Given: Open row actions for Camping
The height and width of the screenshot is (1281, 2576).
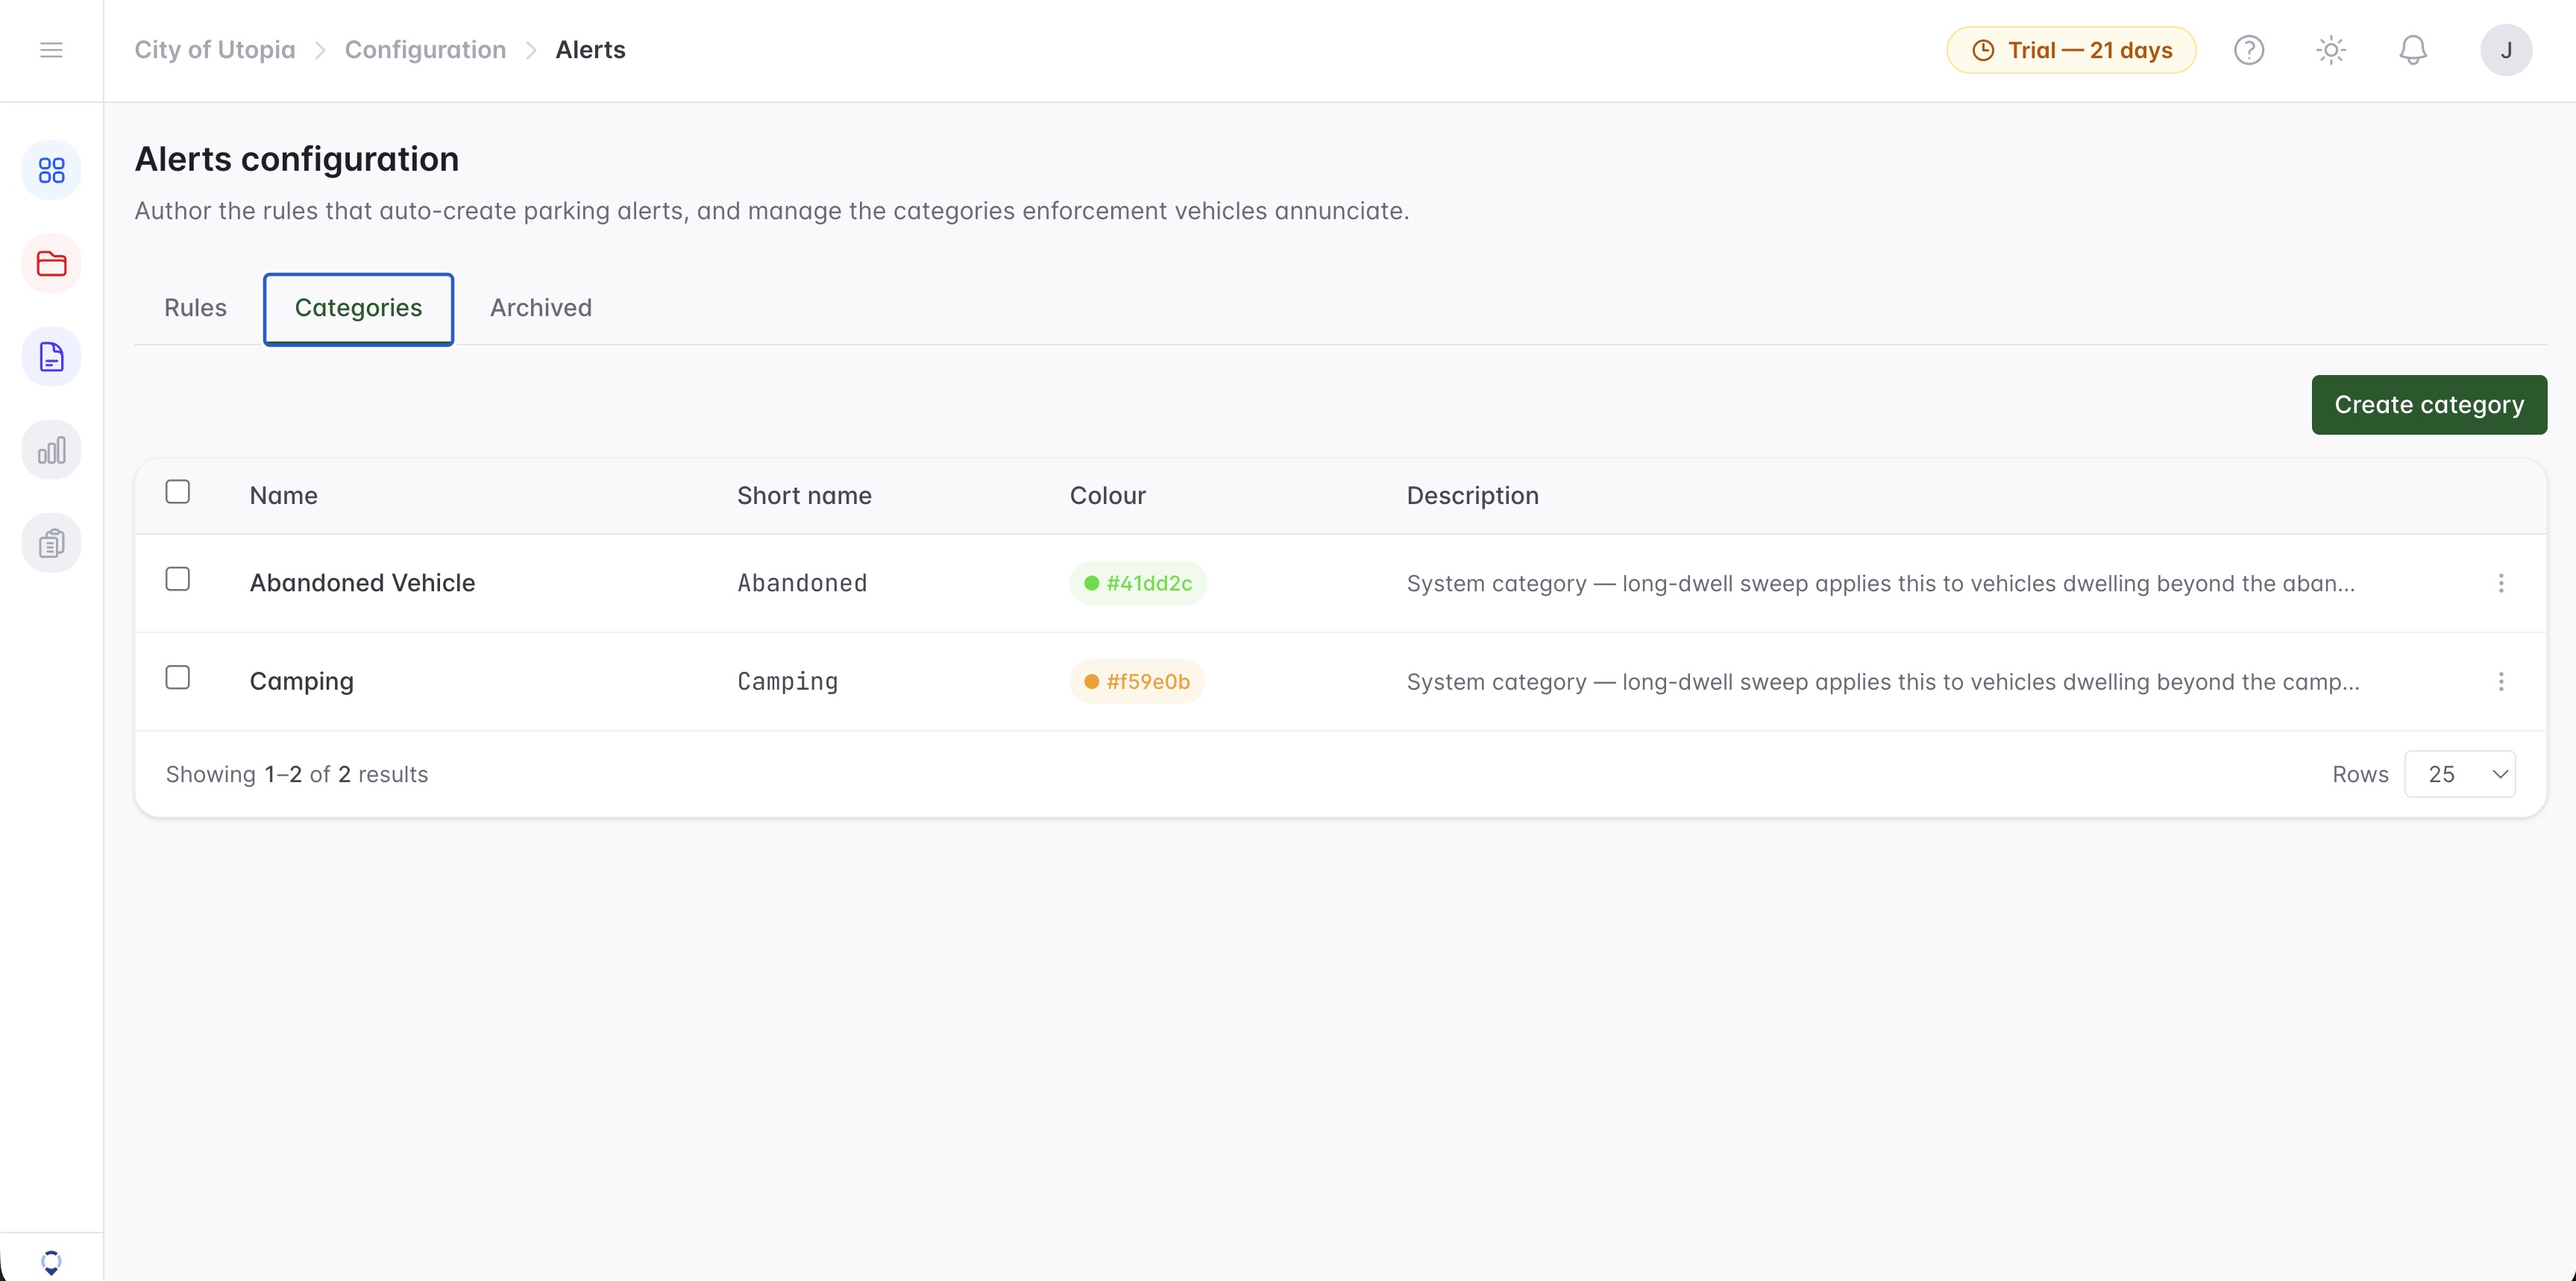Looking at the screenshot, I should pos(2501,682).
